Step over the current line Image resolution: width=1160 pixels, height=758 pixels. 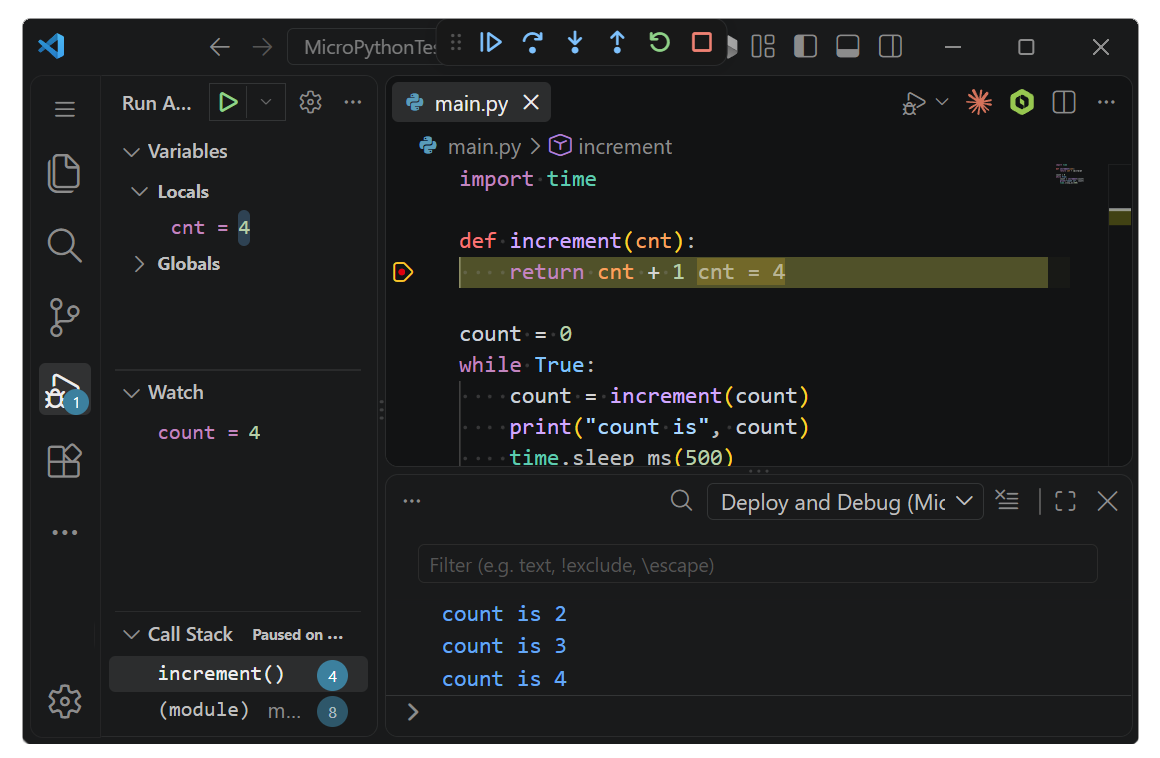533,43
